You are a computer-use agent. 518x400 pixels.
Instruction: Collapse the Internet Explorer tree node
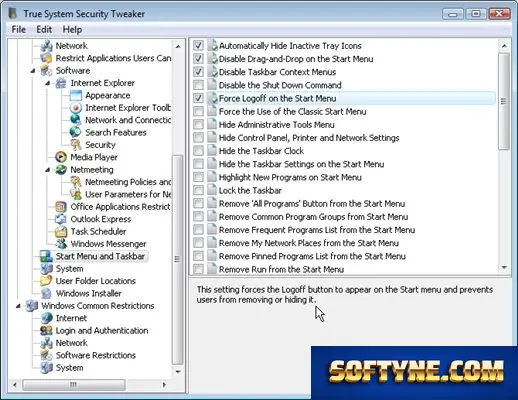click(47, 83)
